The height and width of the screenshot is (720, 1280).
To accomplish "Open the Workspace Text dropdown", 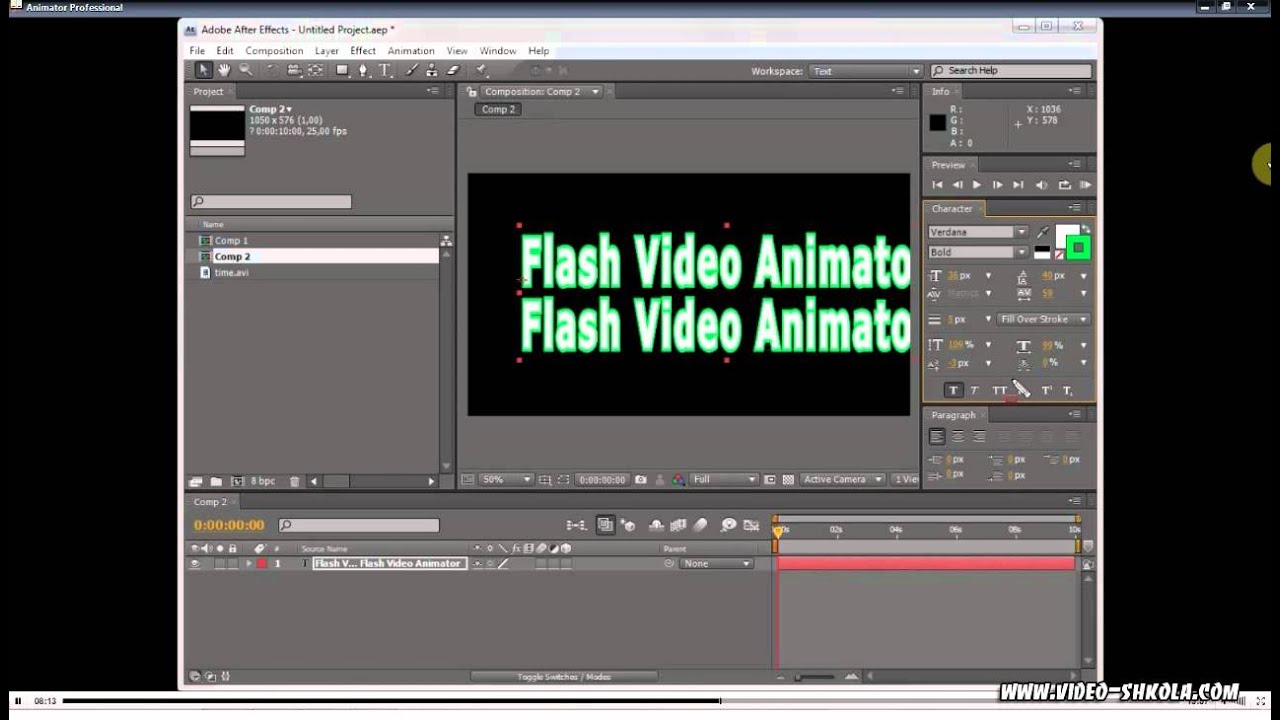I will tap(865, 71).
